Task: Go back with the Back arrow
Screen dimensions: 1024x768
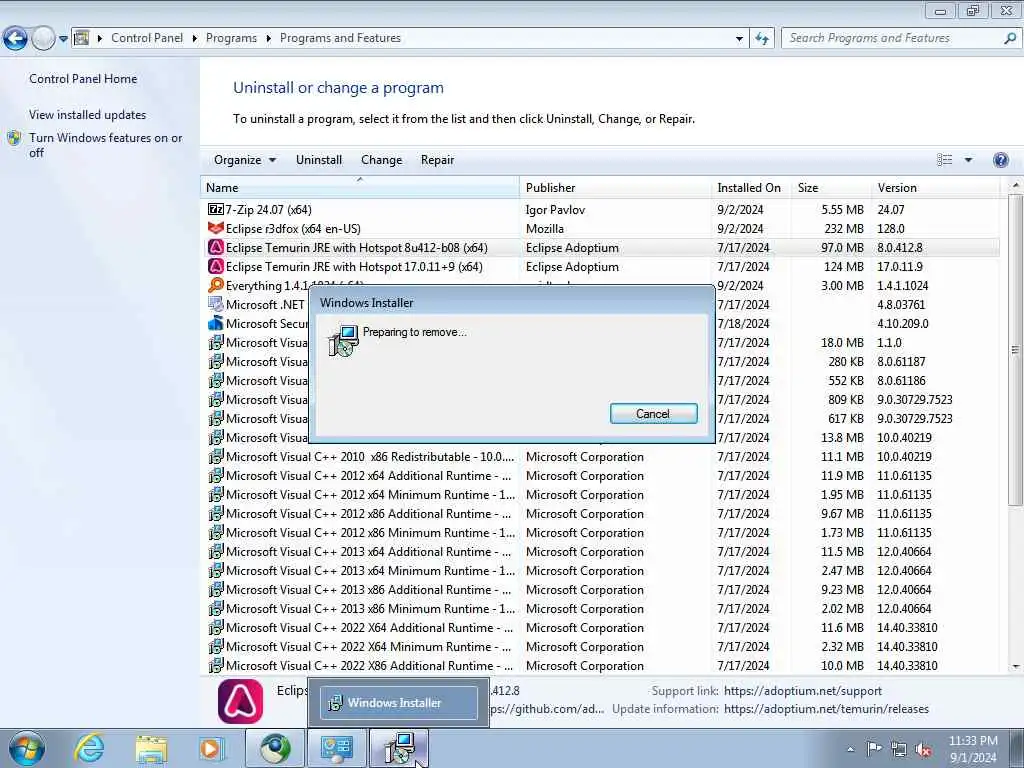Action: (16, 38)
